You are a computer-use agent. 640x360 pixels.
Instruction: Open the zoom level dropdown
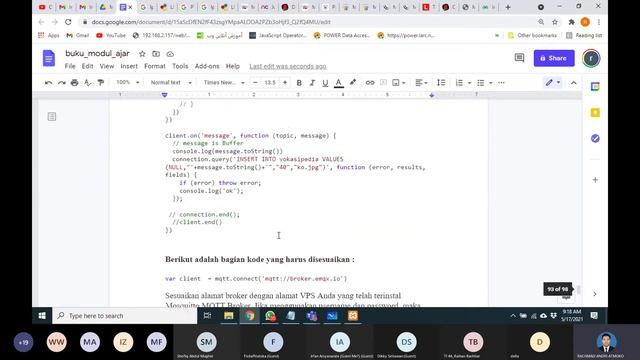pos(127,82)
